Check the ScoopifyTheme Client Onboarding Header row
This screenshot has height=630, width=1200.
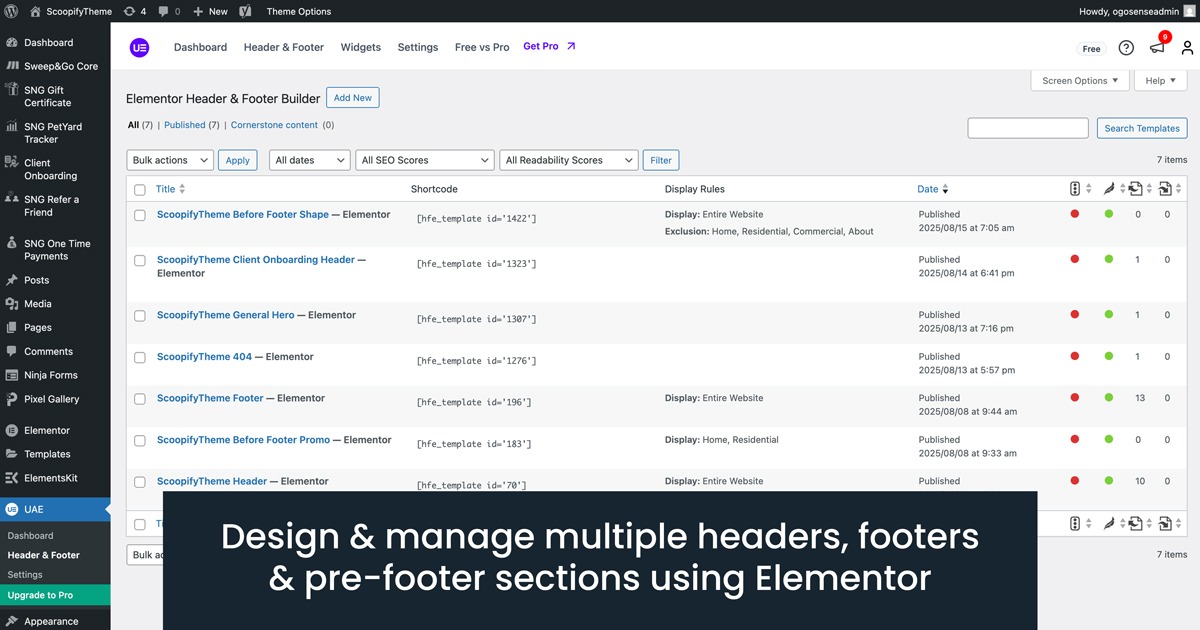[140, 260]
